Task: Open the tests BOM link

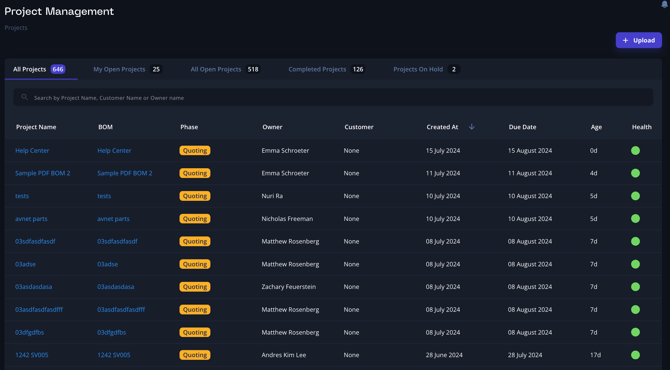Action: pyautogui.click(x=104, y=196)
